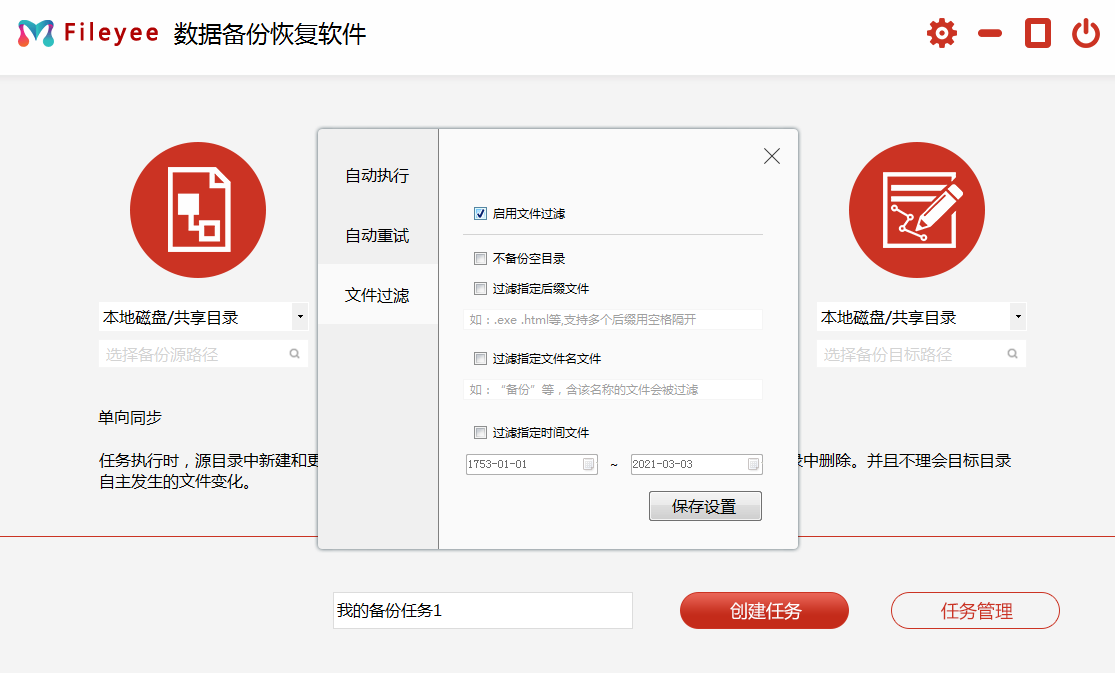Open the end date calendar picker
This screenshot has width=1115, height=673.
pyautogui.click(x=753, y=465)
